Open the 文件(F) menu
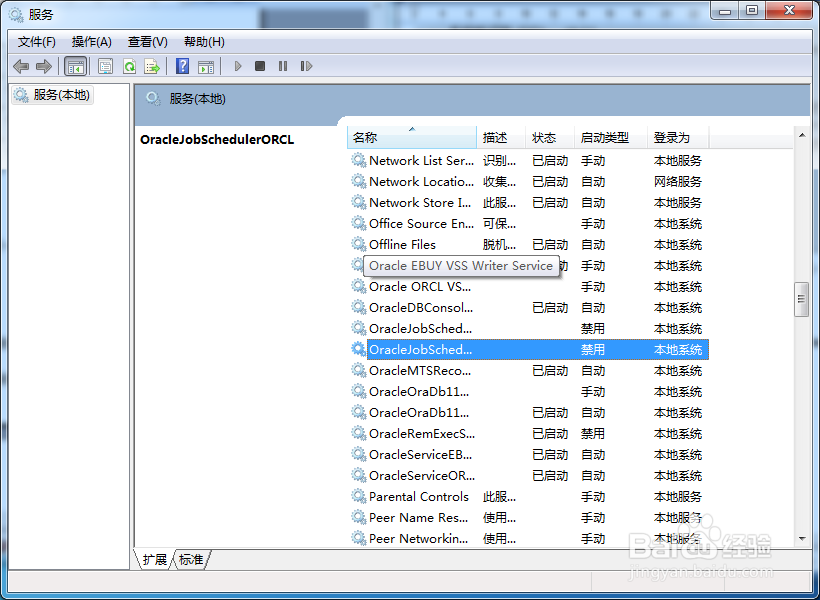820x600 pixels. 37,42
